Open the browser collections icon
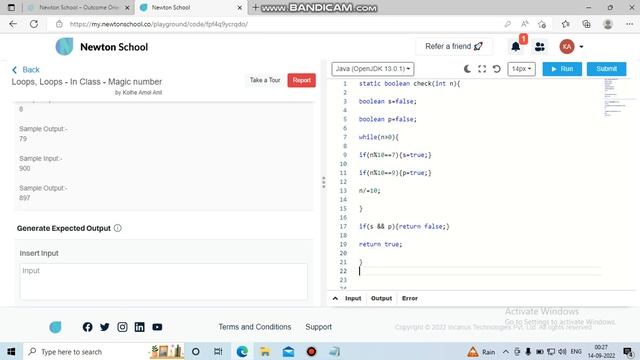Viewport: 640px width, 360px height. [x=587, y=24]
